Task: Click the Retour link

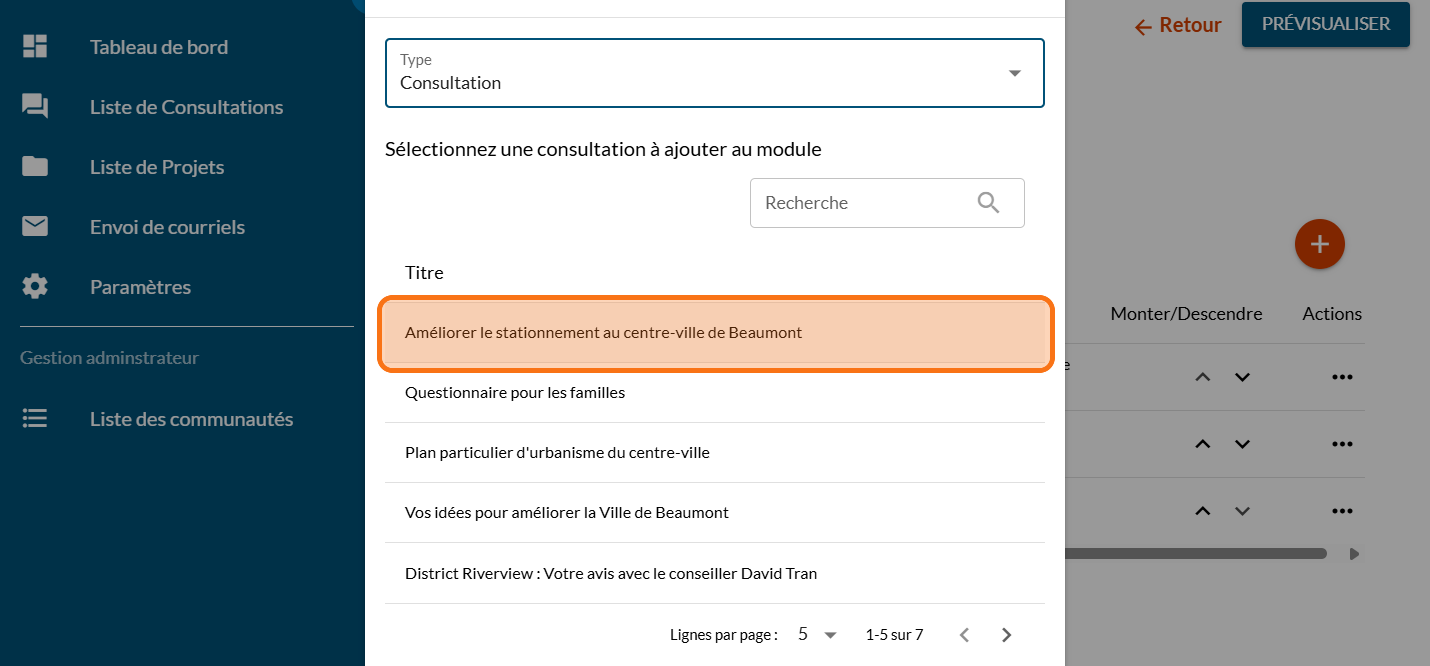Action: click(1178, 26)
